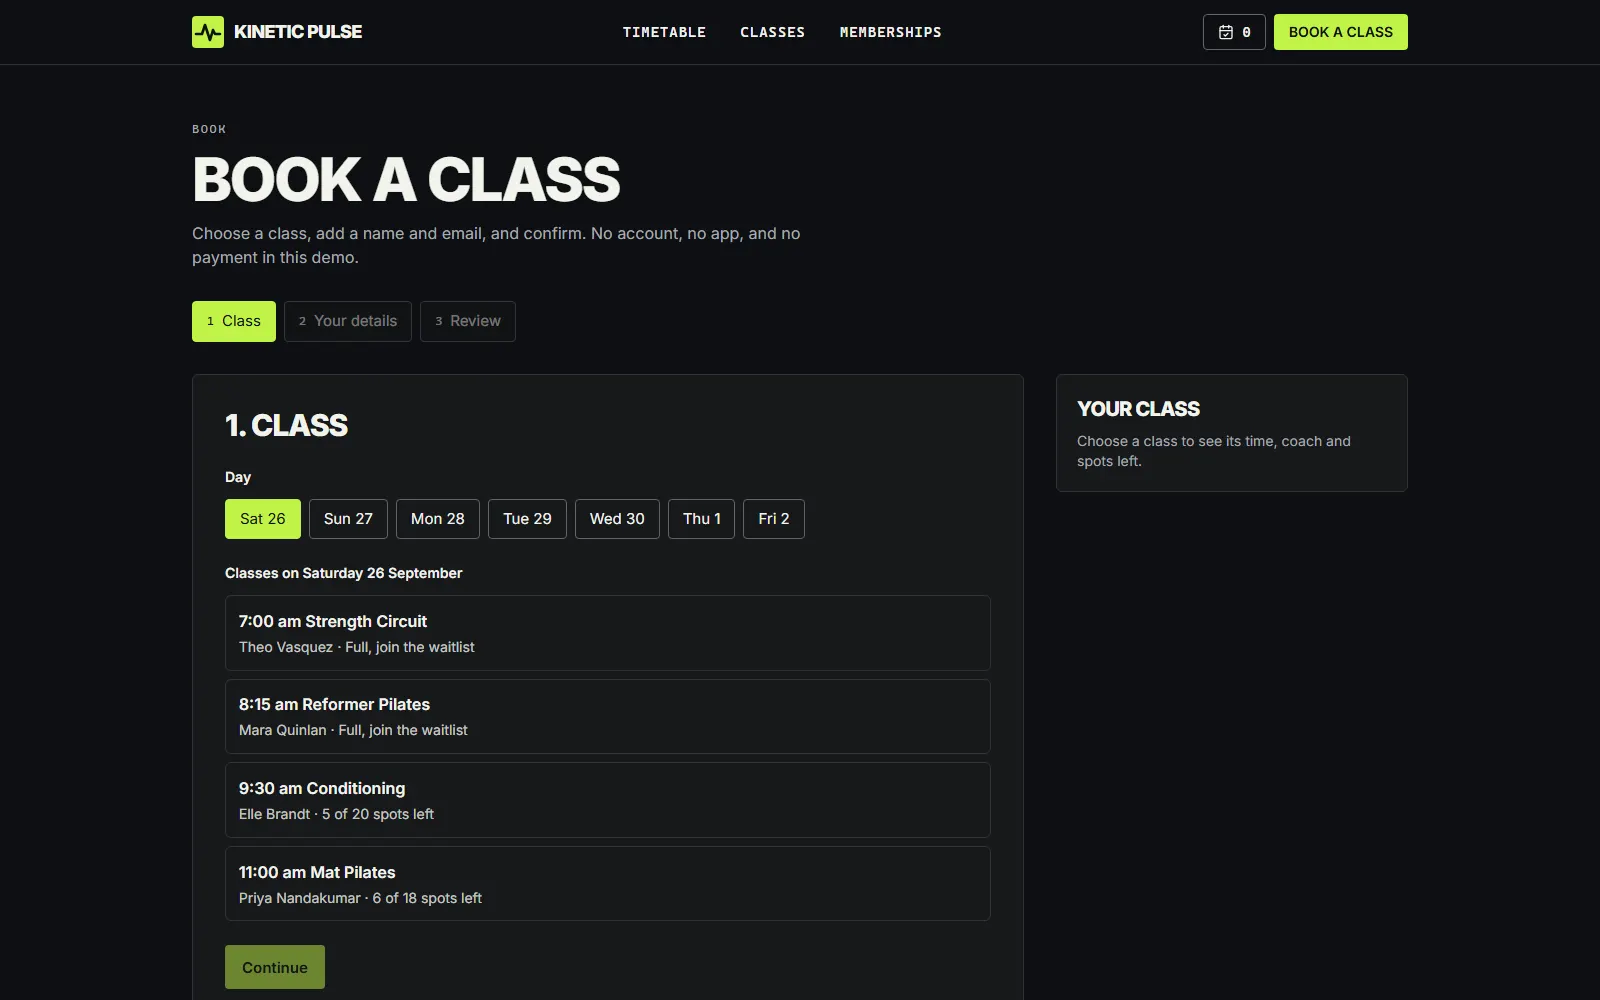
Task: Select Fri 2 day option
Action: [774, 519]
